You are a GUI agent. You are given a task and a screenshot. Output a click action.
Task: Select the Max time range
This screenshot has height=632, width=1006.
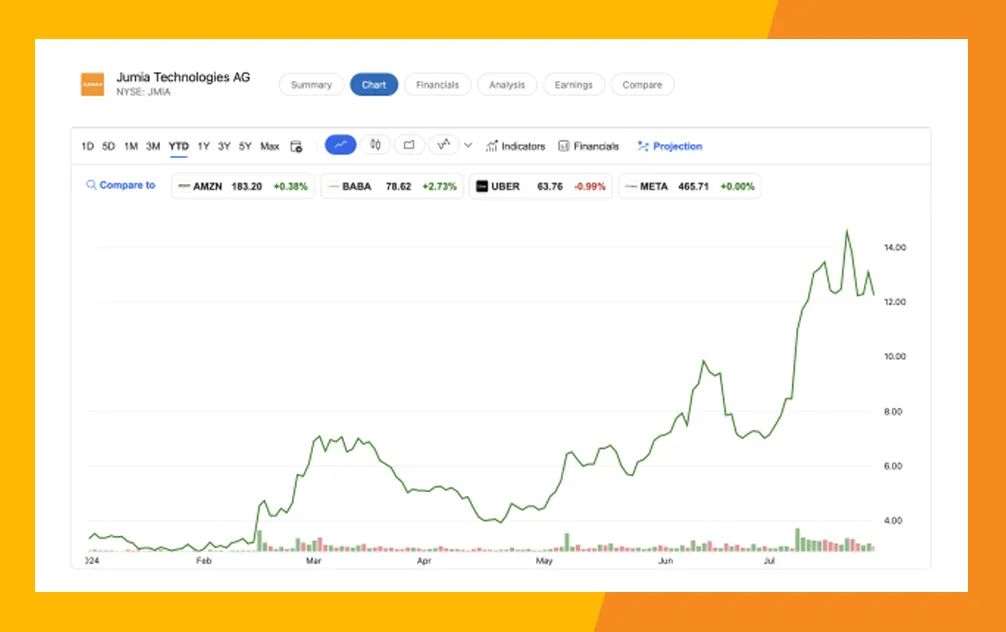(x=269, y=146)
